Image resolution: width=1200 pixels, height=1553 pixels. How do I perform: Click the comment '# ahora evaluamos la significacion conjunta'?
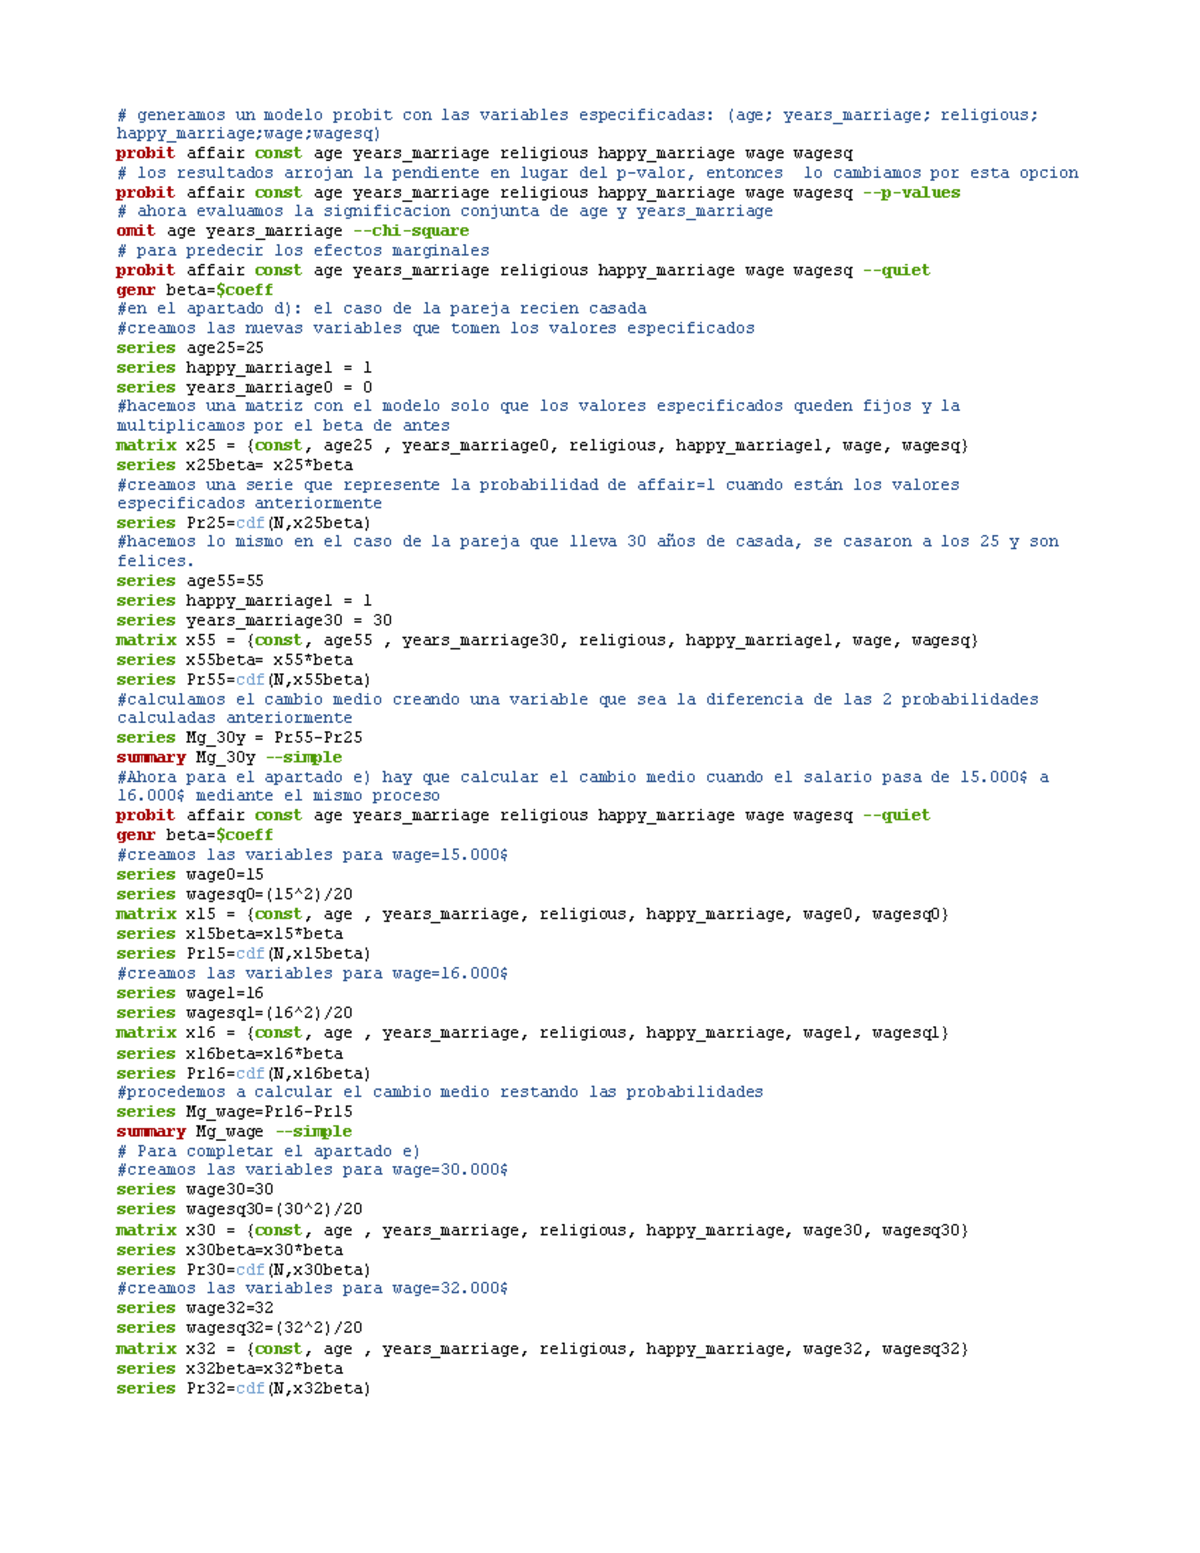pyautogui.click(x=445, y=211)
